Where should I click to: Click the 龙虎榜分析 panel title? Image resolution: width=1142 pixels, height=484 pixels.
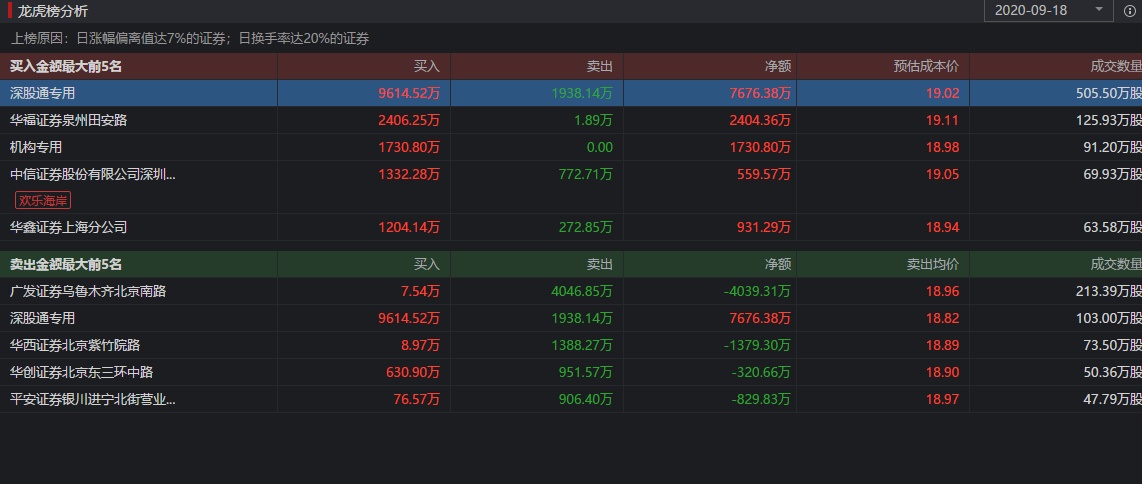(x=53, y=11)
